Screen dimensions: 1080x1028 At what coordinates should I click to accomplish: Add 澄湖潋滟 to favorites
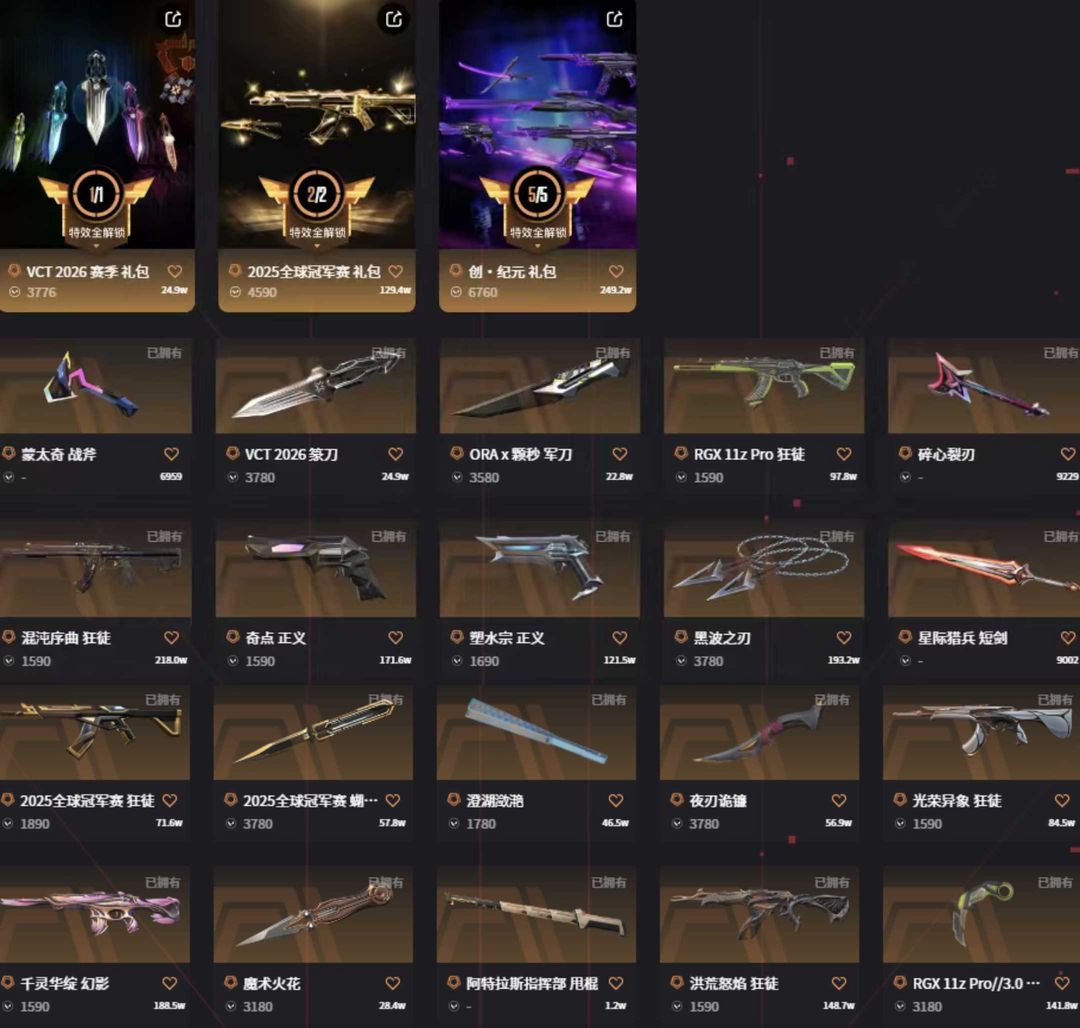coord(616,801)
